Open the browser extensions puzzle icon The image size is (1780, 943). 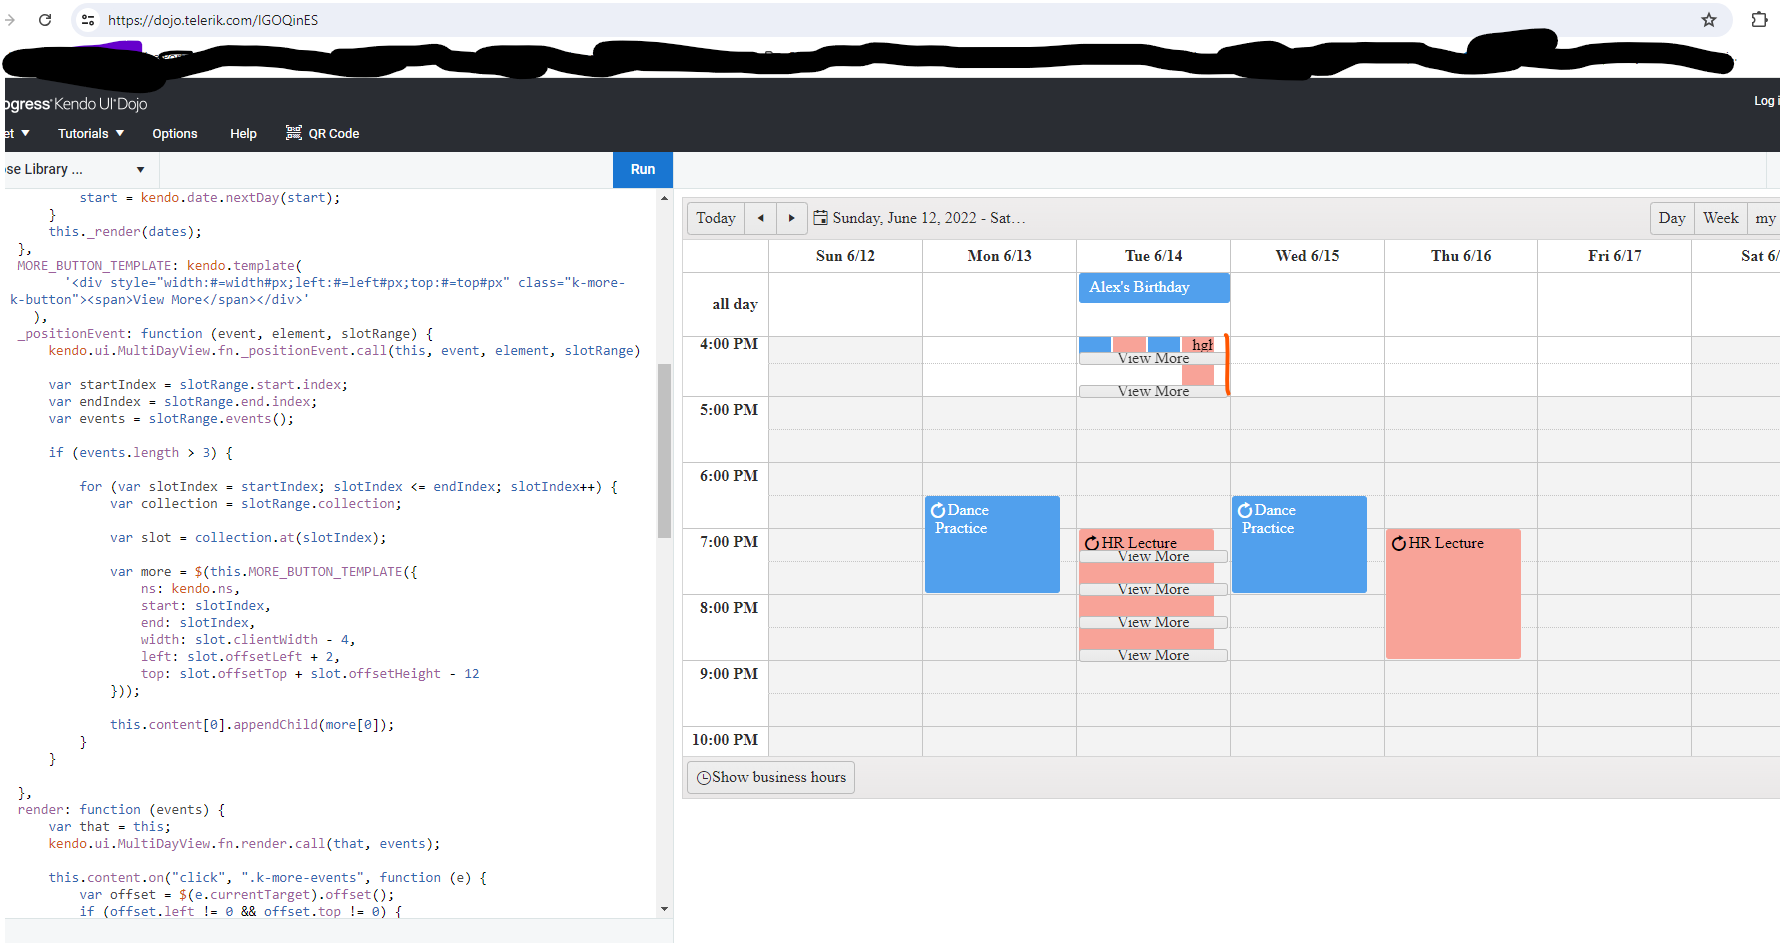click(1759, 20)
